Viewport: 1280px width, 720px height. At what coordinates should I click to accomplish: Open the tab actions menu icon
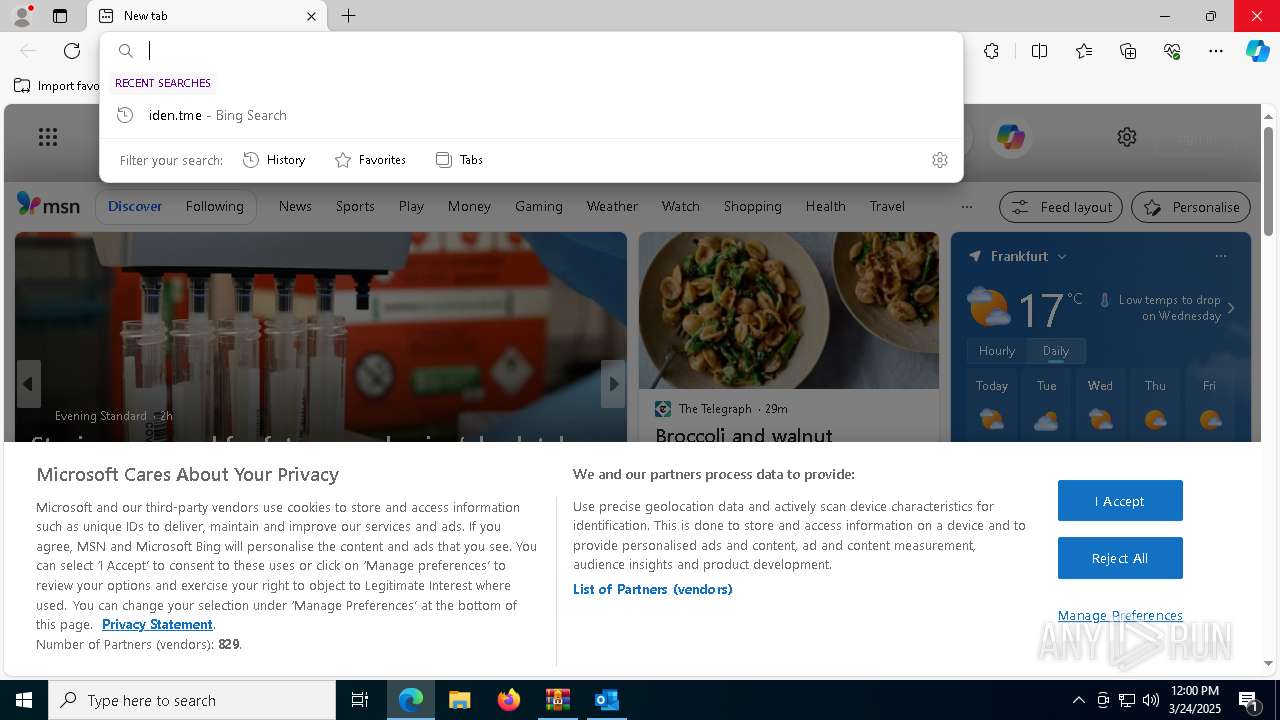60,16
